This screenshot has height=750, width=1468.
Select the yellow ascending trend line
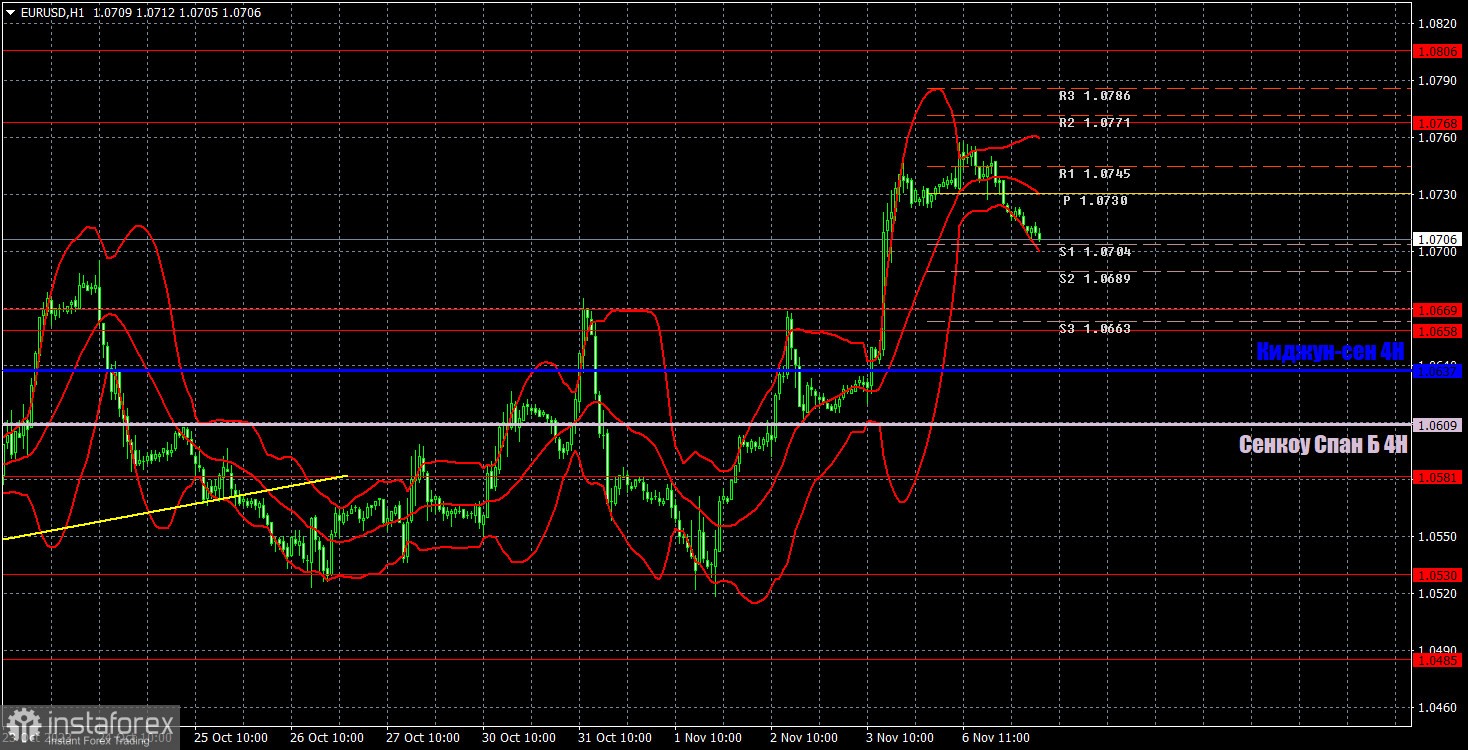(175, 508)
